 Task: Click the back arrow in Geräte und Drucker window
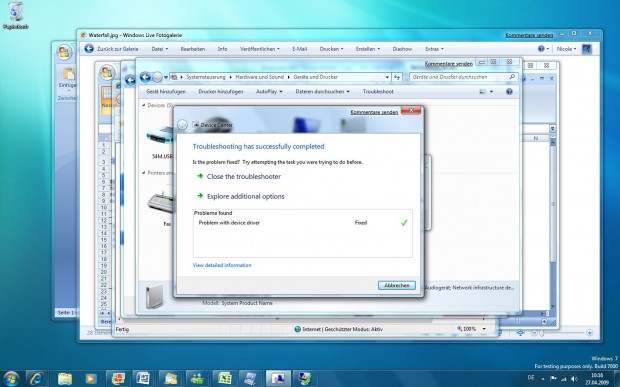(x=145, y=77)
